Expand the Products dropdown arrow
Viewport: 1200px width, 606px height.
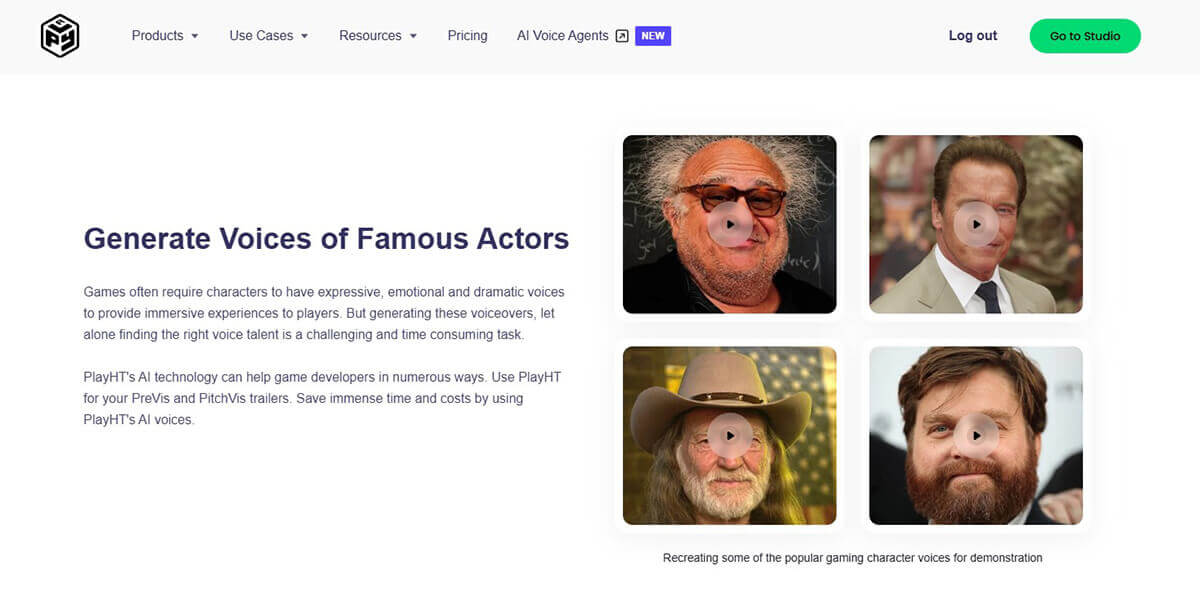point(195,36)
